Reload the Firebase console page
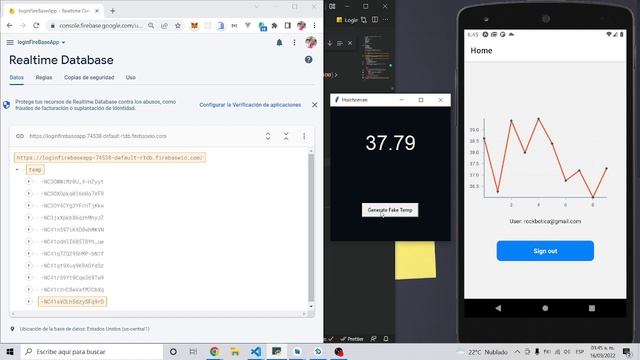 (x=36, y=26)
